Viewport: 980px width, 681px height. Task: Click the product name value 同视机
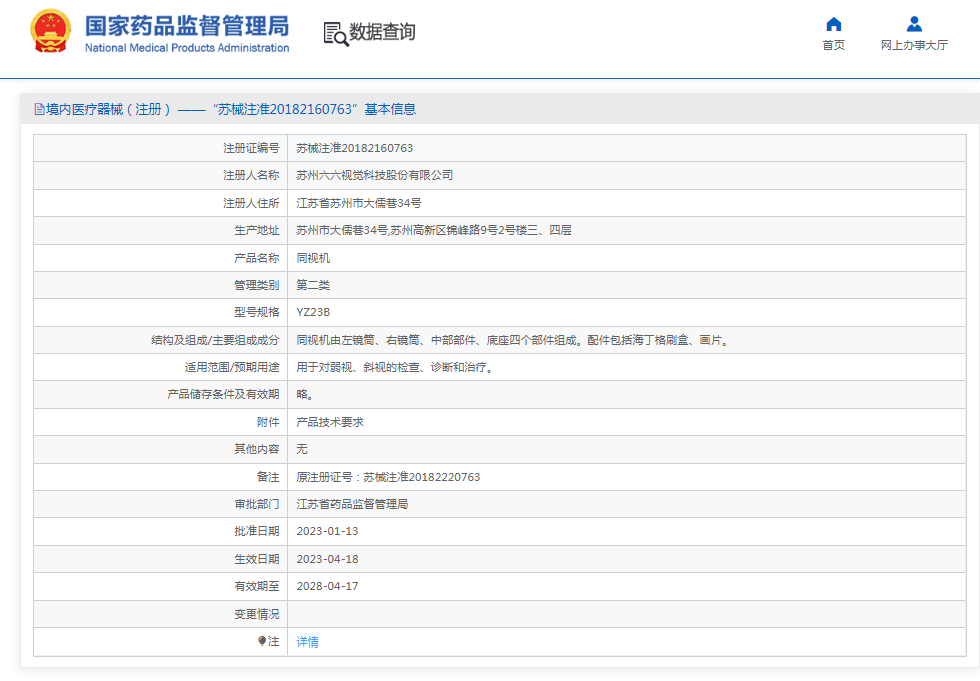(313, 258)
